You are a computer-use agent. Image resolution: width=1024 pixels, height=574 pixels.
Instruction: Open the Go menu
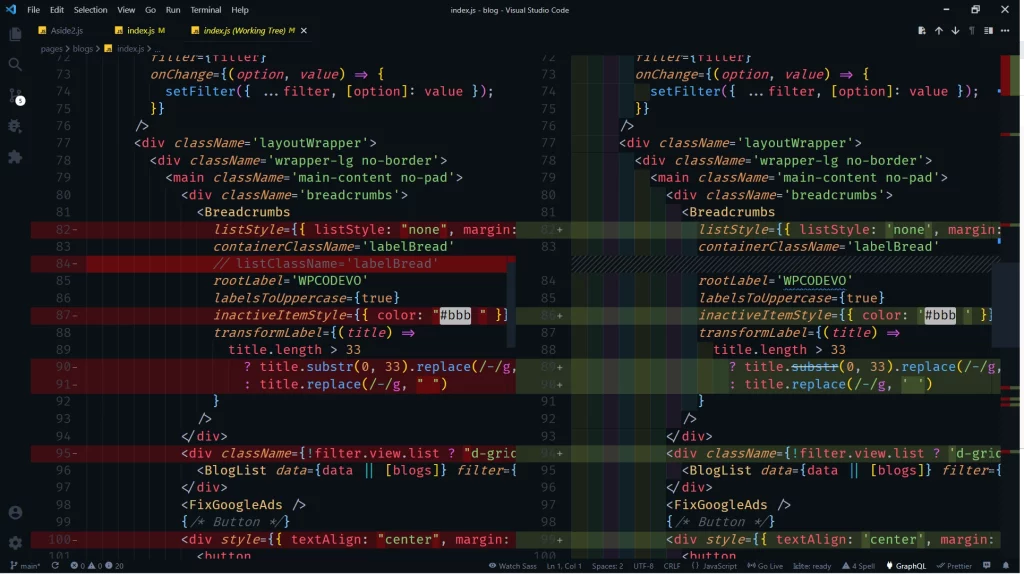[150, 10]
